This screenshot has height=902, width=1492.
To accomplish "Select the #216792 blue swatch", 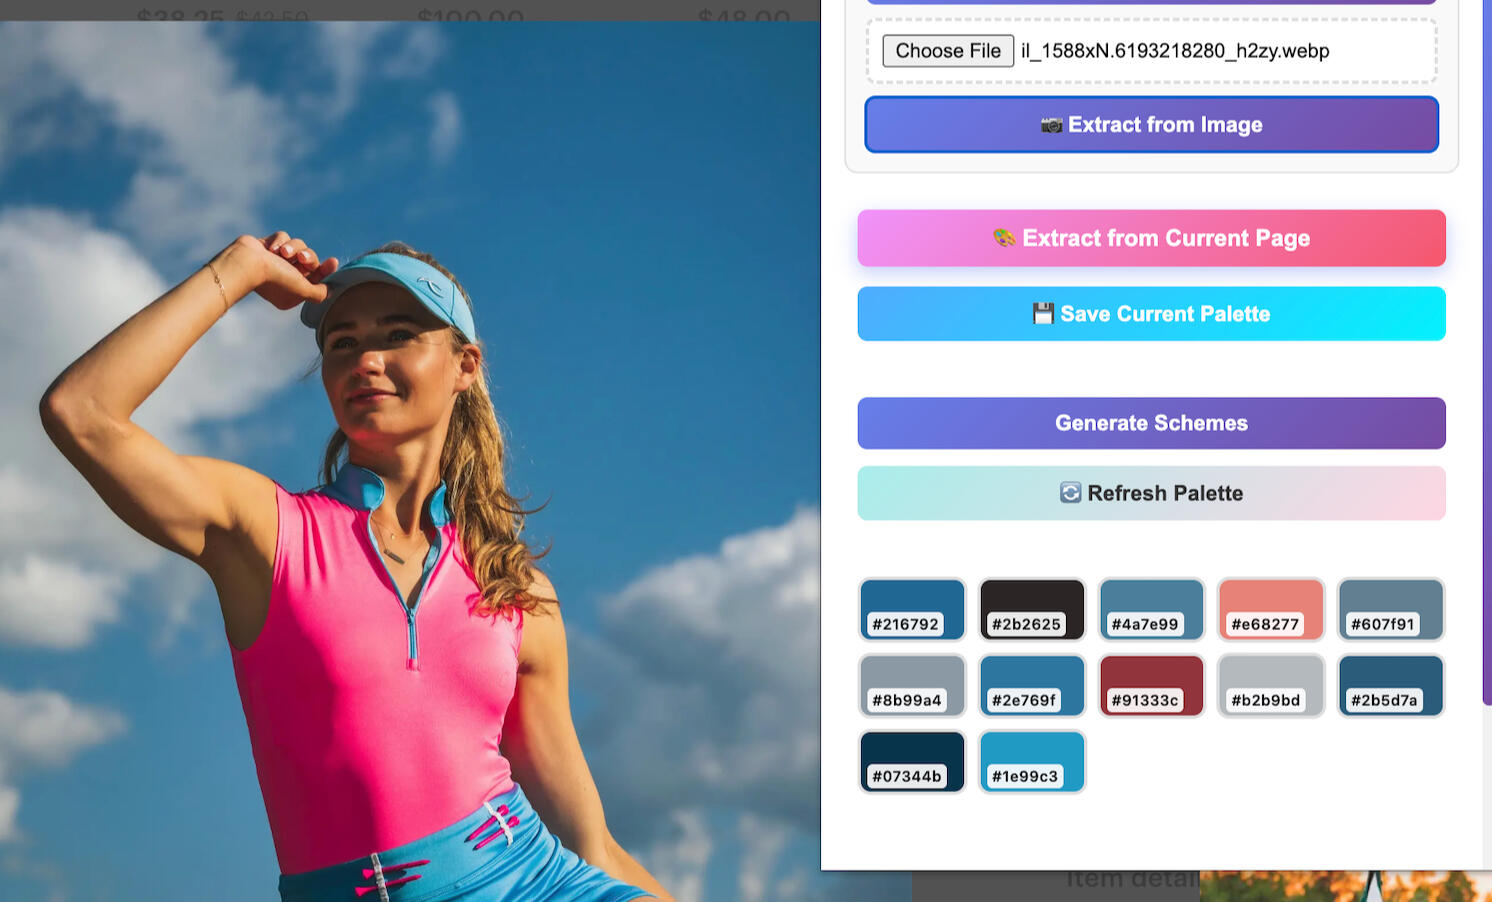I will [x=912, y=609].
